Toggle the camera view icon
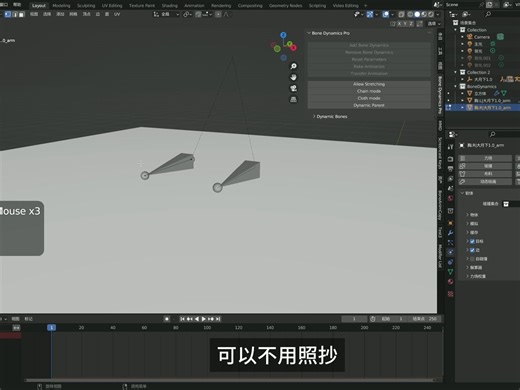The width and height of the screenshot is (520, 390). pos(293,88)
